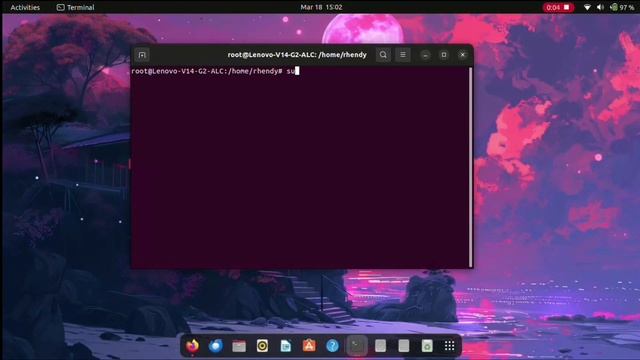Image resolution: width=640 pixels, height=360 pixels.
Task: Open the Help icon in the dock
Action: tap(332, 346)
